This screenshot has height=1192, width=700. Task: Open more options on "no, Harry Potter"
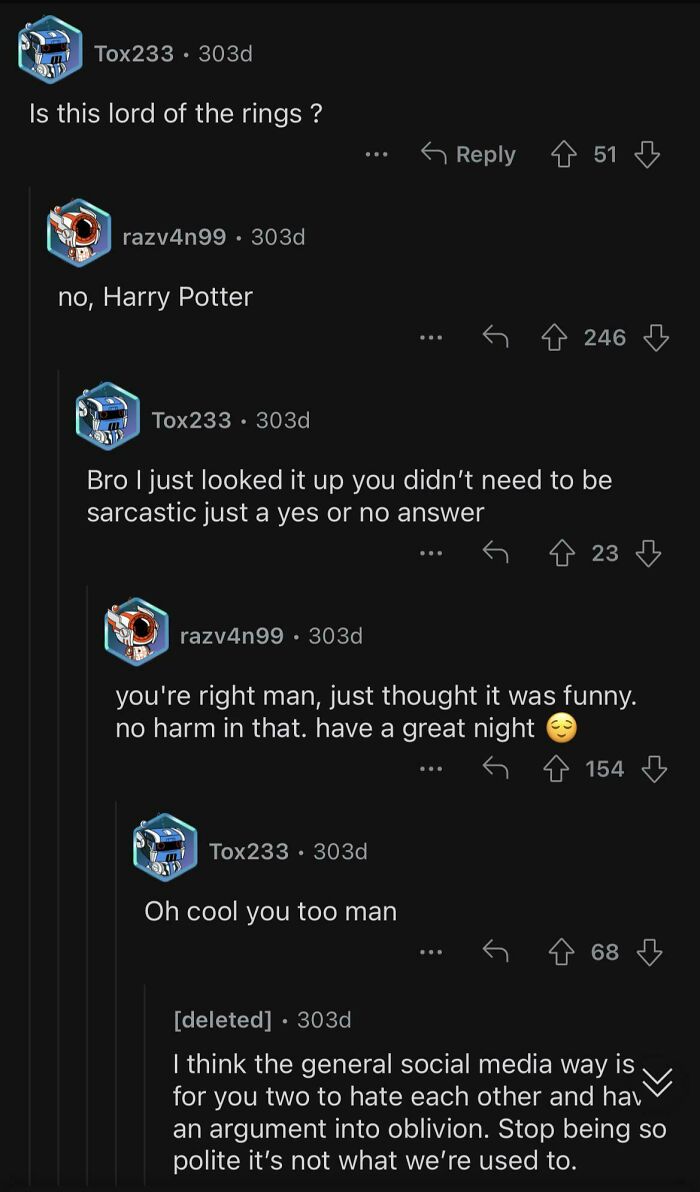click(431, 337)
